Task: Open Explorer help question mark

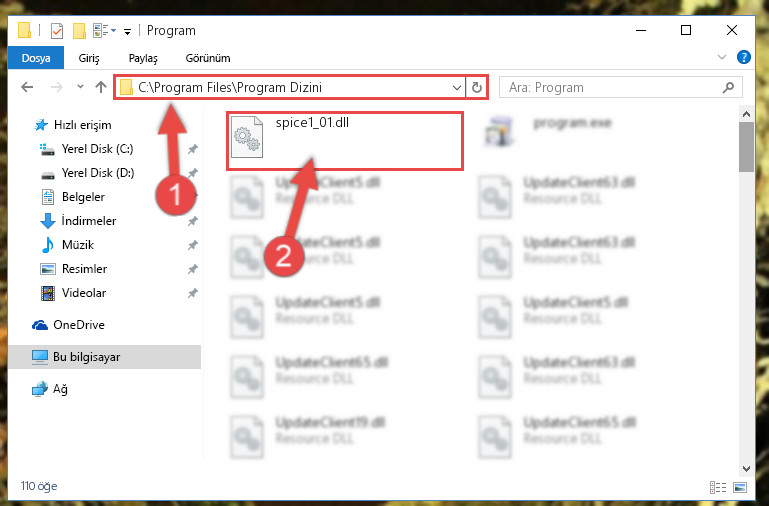Action: point(743,57)
